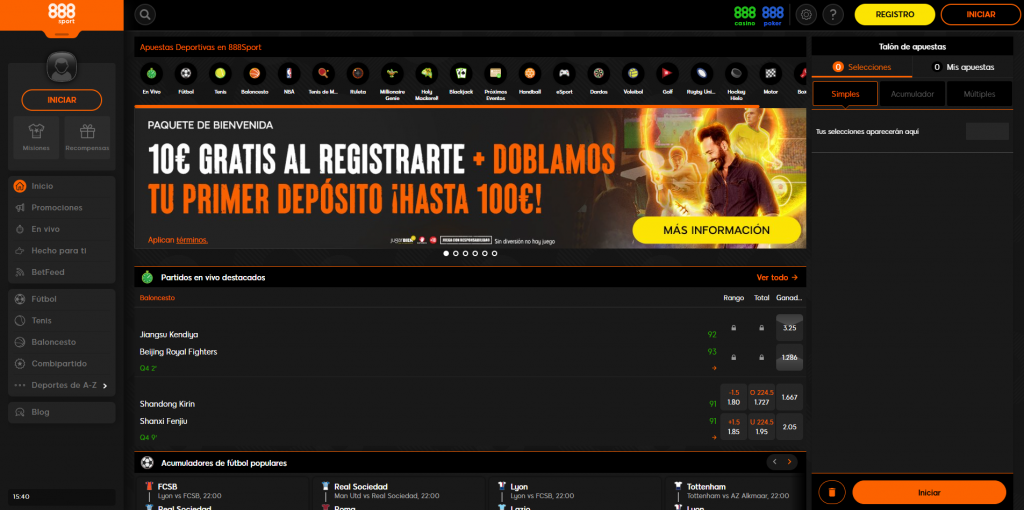Select the second banner carousel dot
The height and width of the screenshot is (510, 1024).
[x=456, y=253]
